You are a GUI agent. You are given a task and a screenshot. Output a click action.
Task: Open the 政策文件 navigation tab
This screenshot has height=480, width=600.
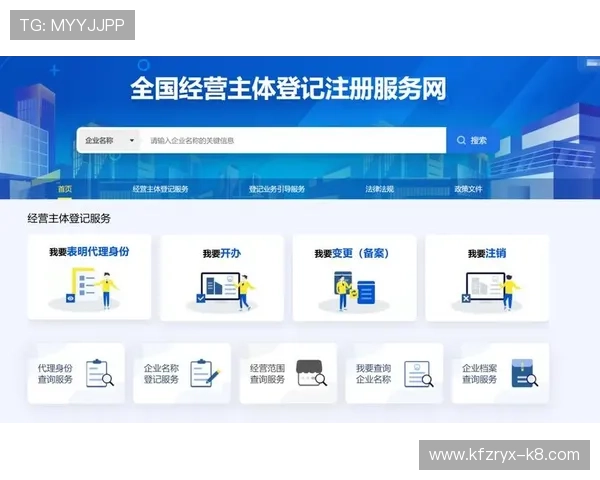(468, 189)
